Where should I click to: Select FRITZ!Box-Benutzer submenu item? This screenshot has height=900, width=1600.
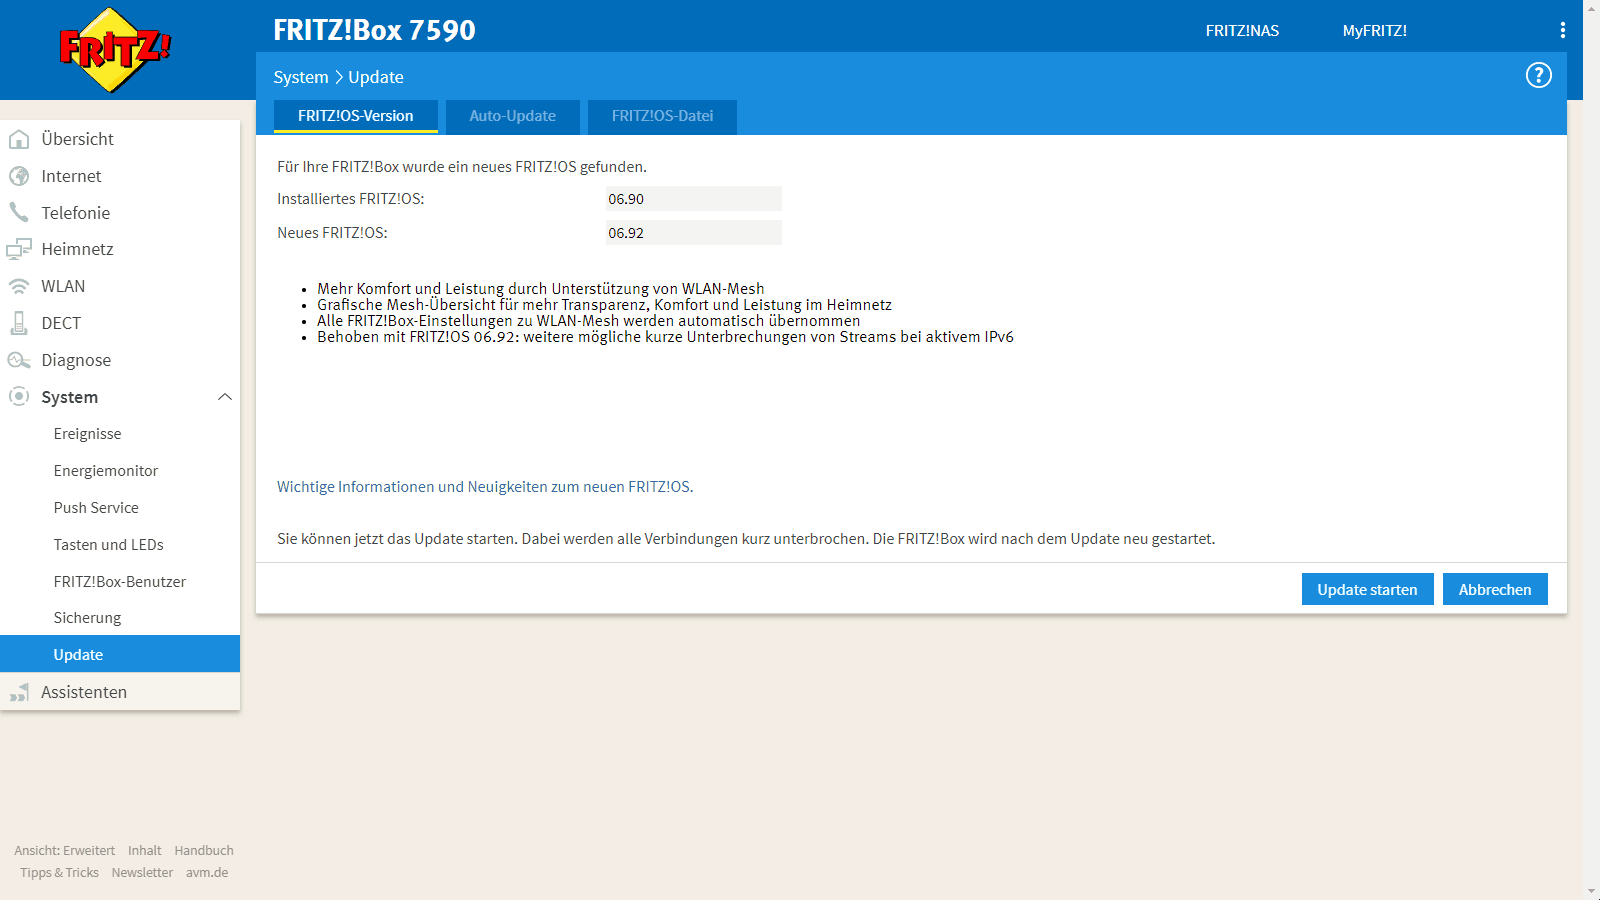120,582
